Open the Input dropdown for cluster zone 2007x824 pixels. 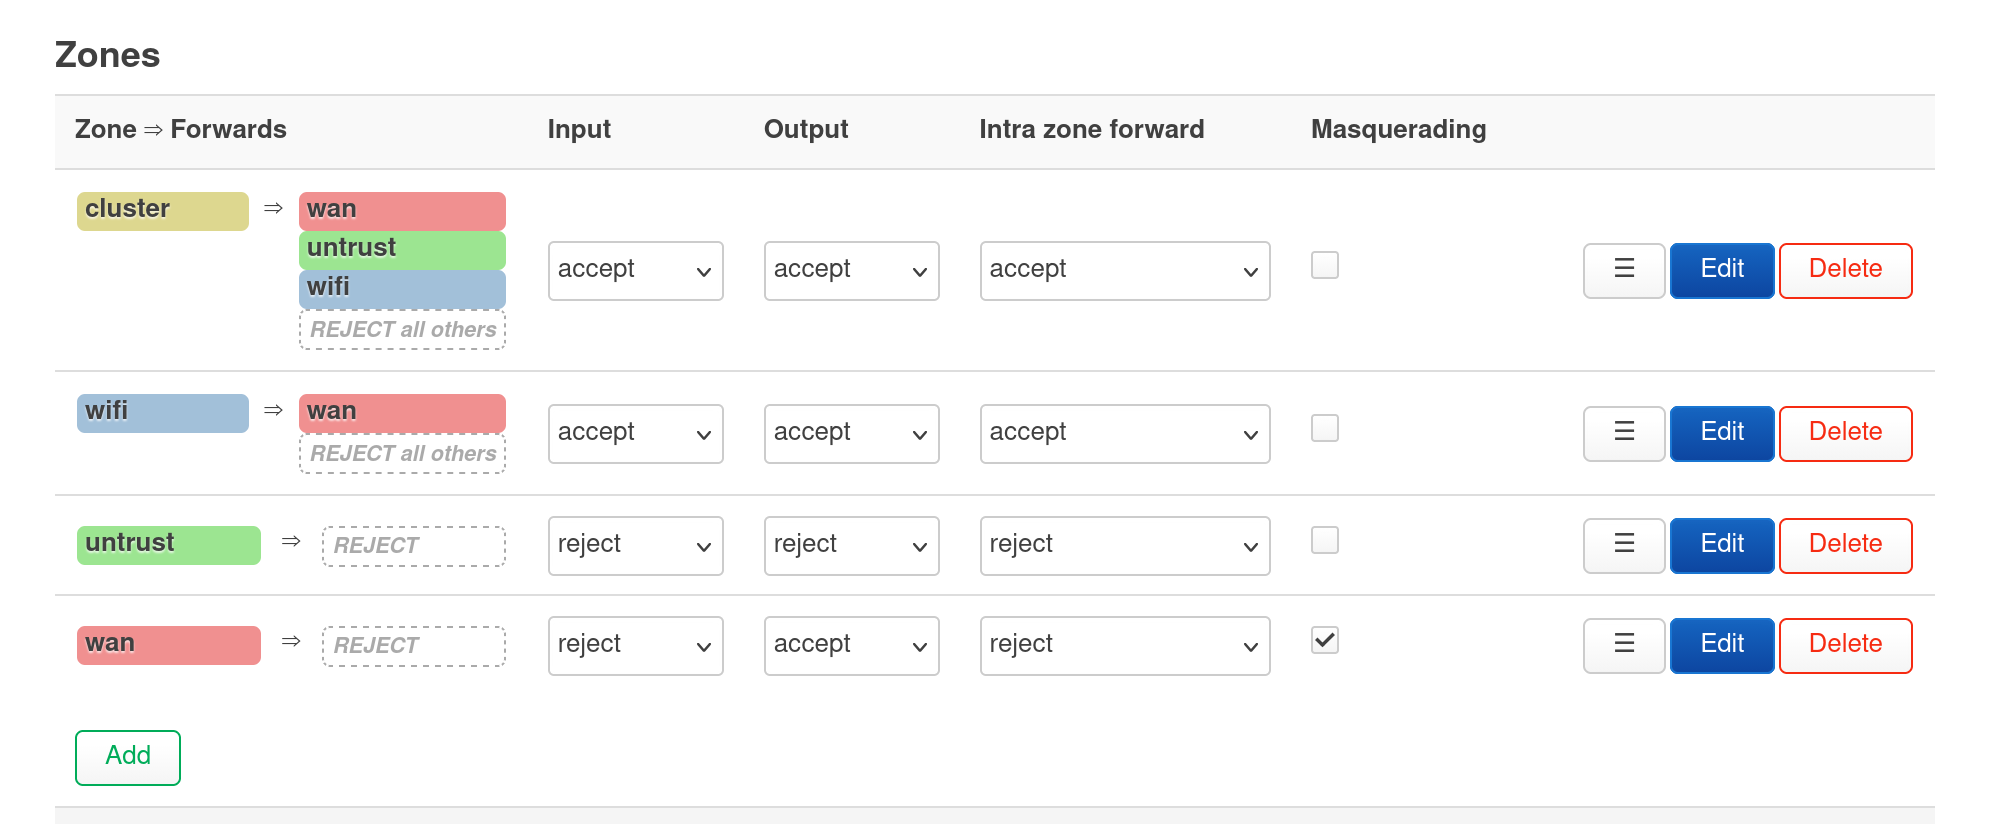pyautogui.click(x=635, y=270)
